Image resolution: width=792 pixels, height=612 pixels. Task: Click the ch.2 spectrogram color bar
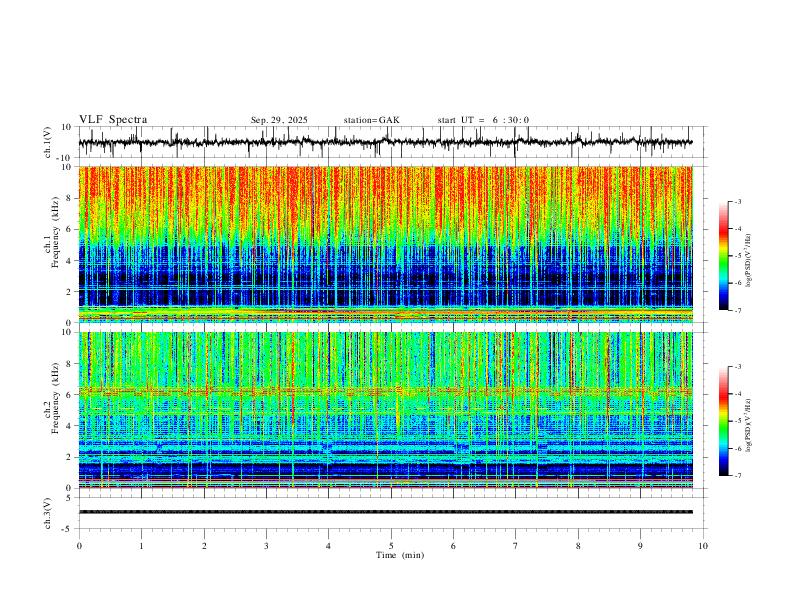pyautogui.click(x=723, y=421)
